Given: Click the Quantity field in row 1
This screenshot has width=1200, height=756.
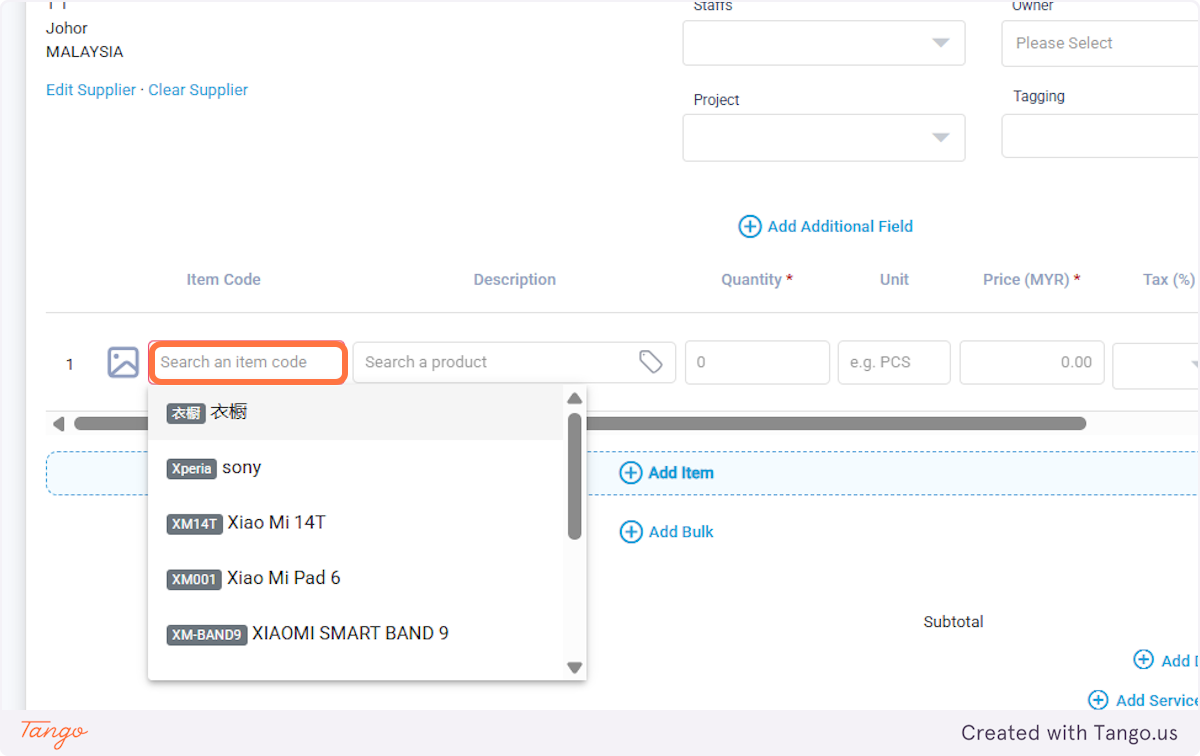Looking at the screenshot, I should (x=757, y=362).
